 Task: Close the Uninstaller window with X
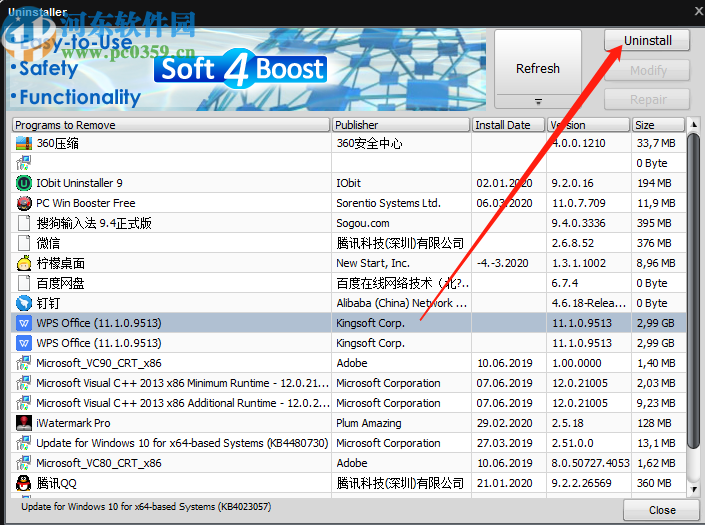click(x=698, y=11)
